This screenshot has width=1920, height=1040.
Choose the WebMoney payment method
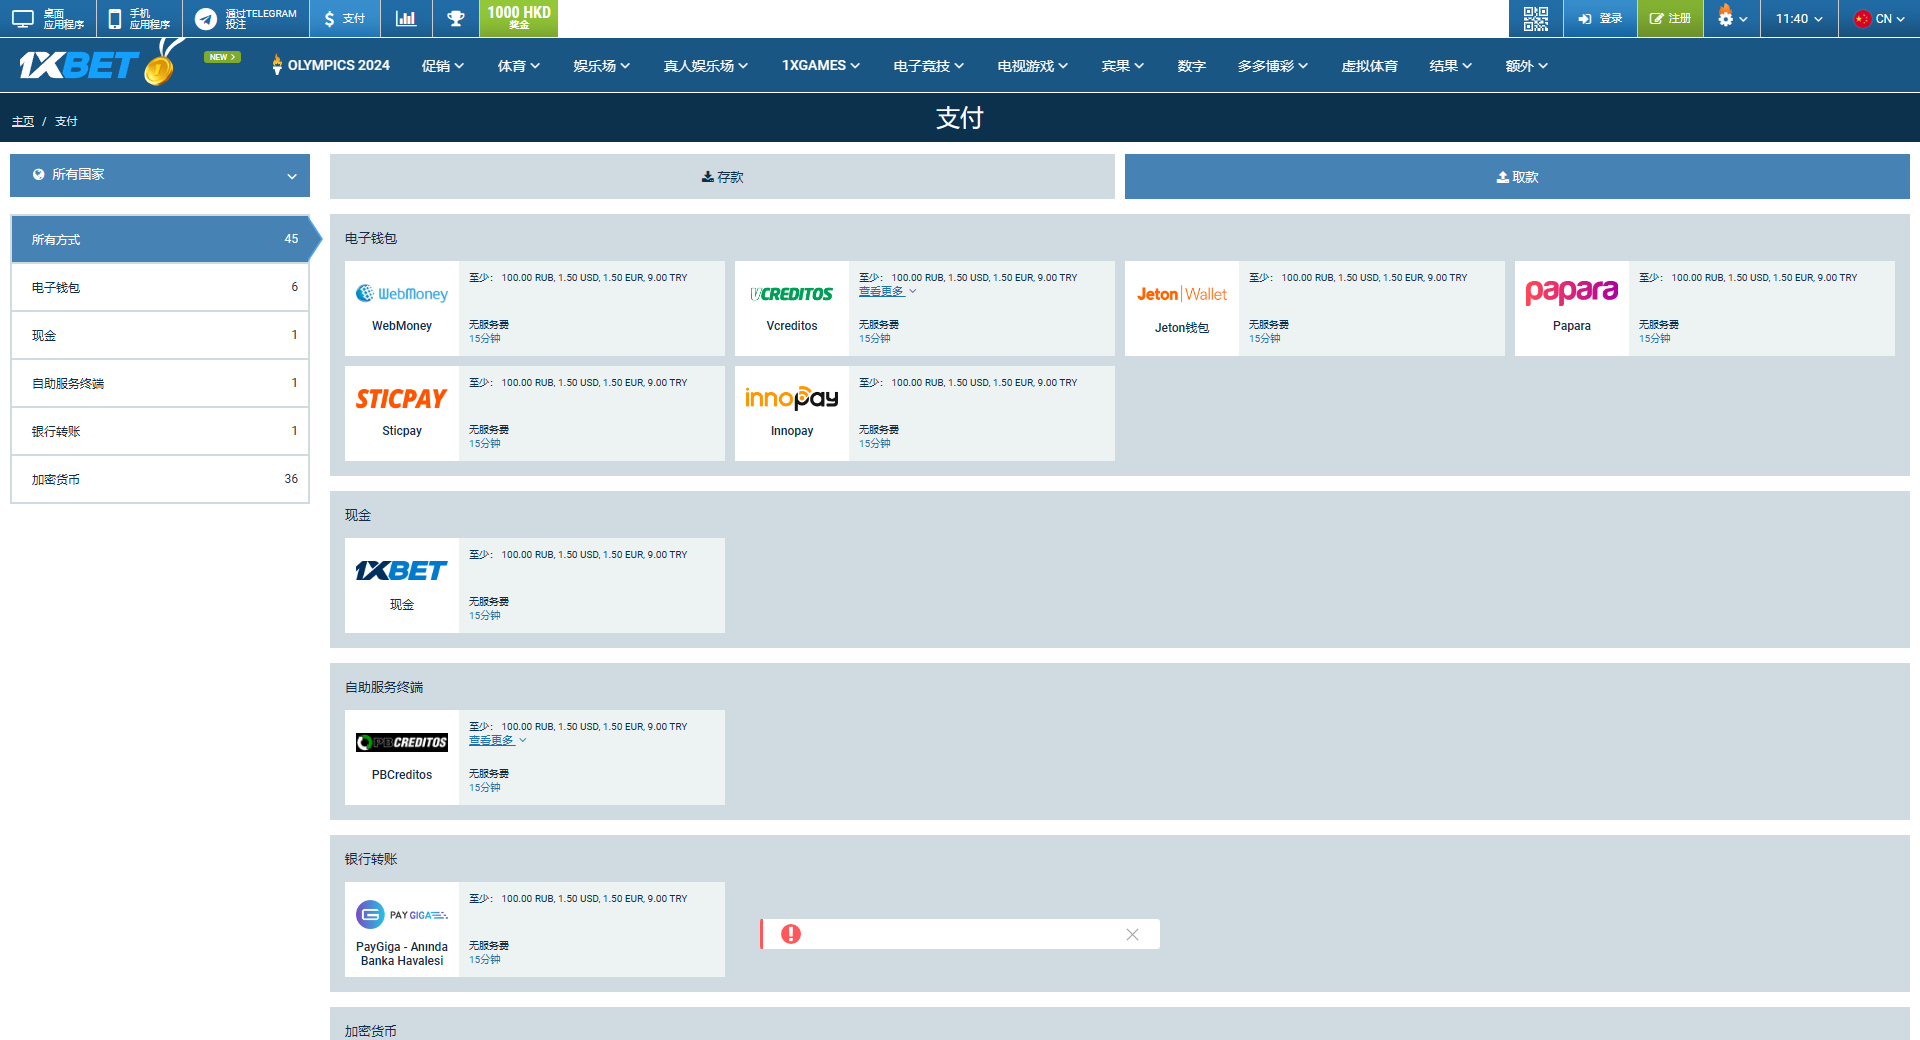[535, 308]
